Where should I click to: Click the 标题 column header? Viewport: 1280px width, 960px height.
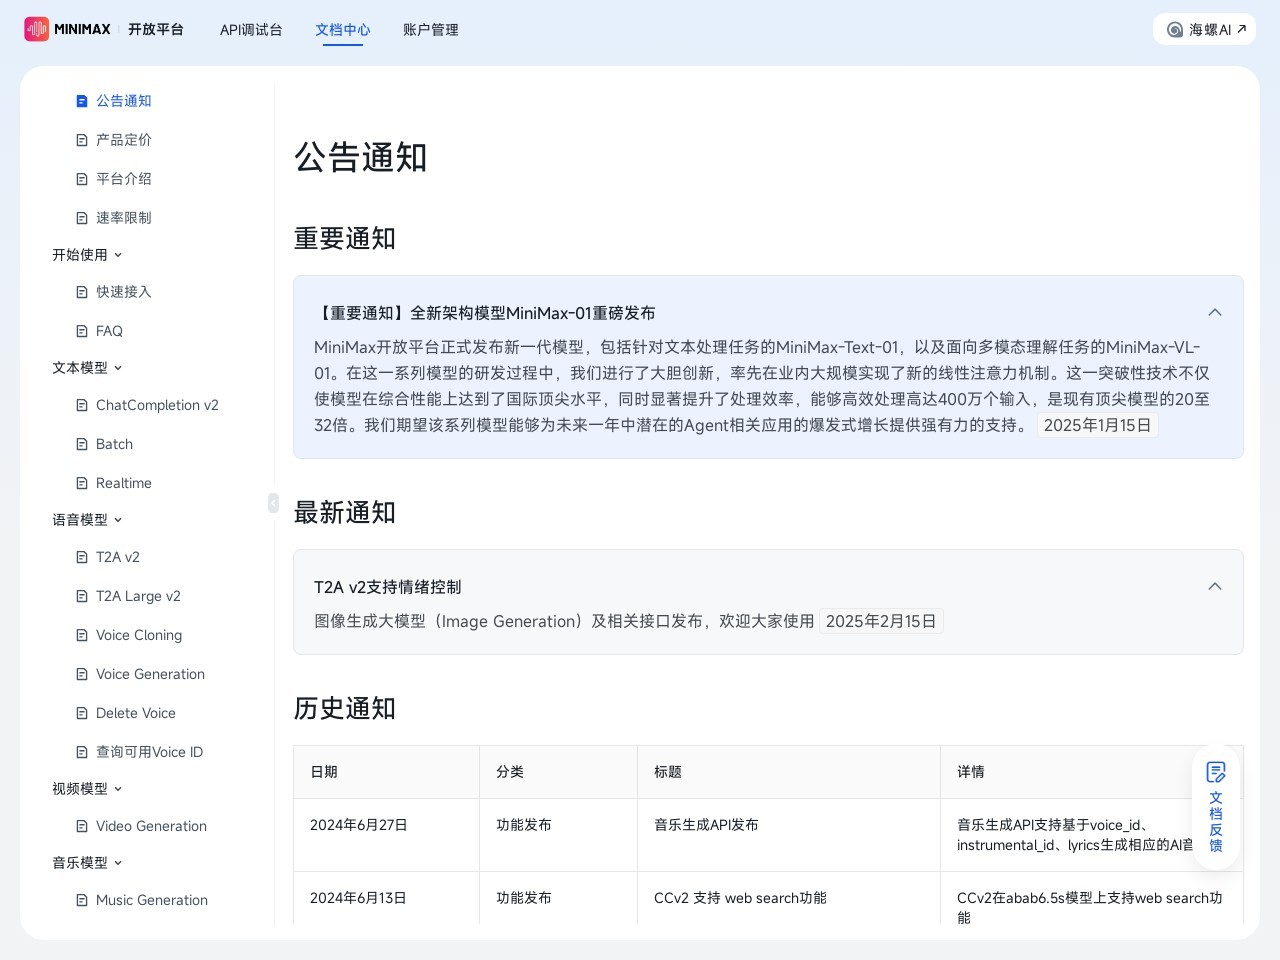789,772
